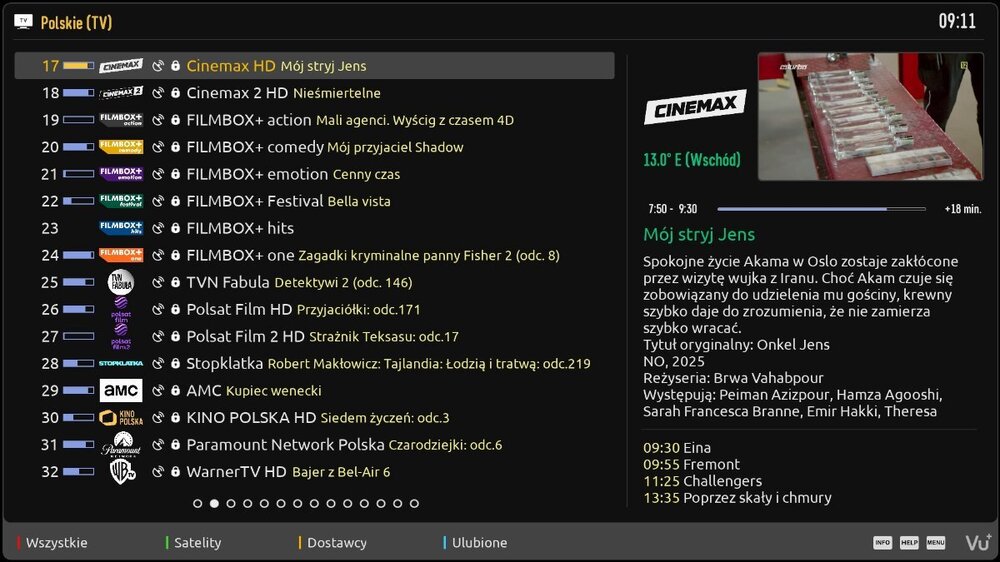
Task: Click the FILMBOX+ hits channel logo
Action: pyautogui.click(x=121, y=228)
